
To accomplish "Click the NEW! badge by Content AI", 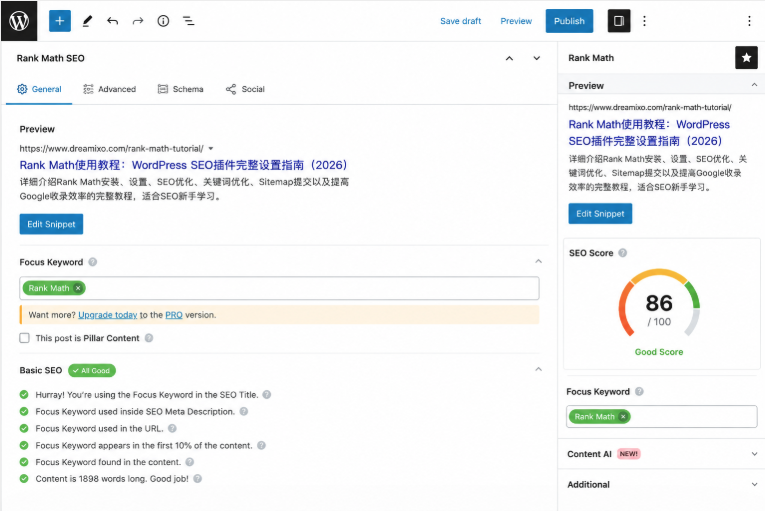I will tap(628, 454).
